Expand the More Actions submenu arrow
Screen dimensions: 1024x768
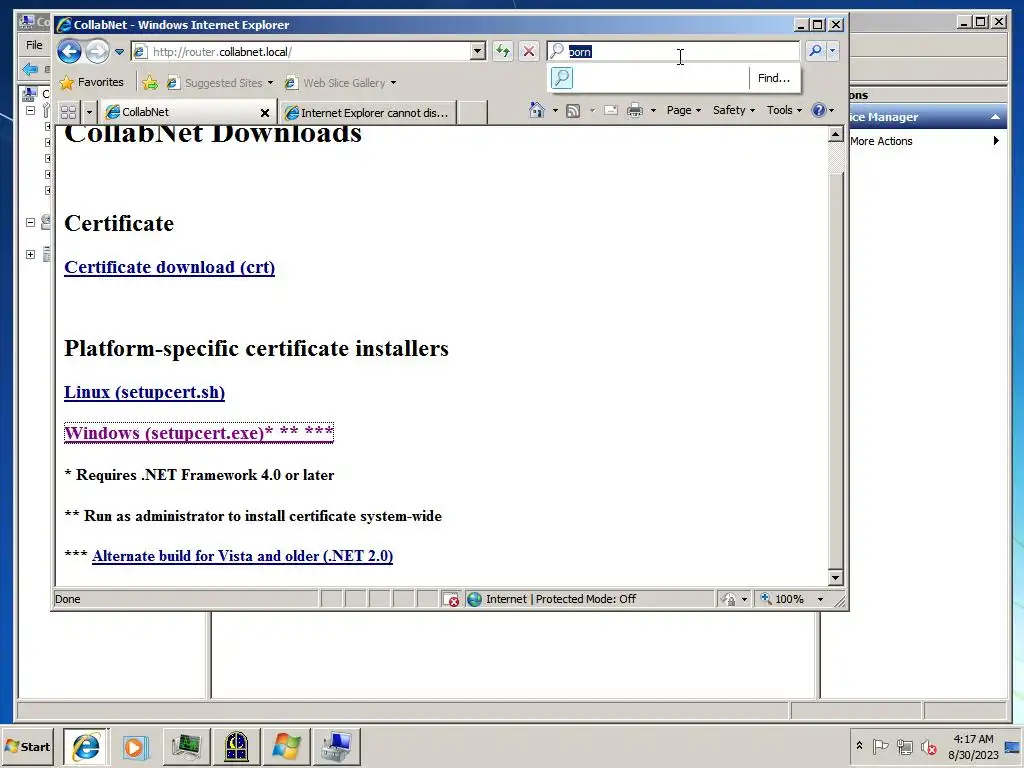pos(995,141)
